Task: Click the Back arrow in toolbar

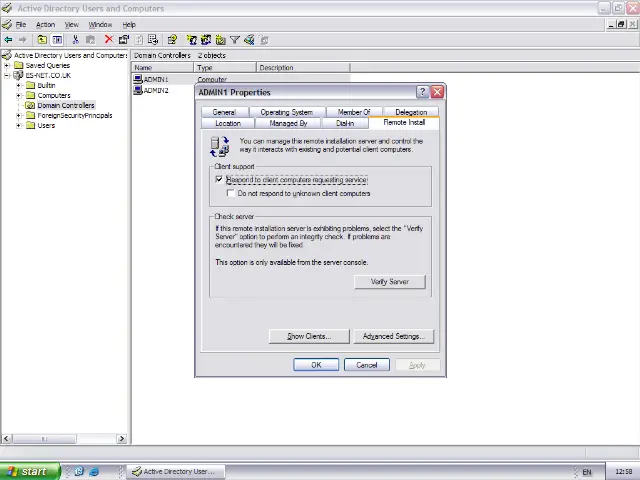Action: (9, 40)
